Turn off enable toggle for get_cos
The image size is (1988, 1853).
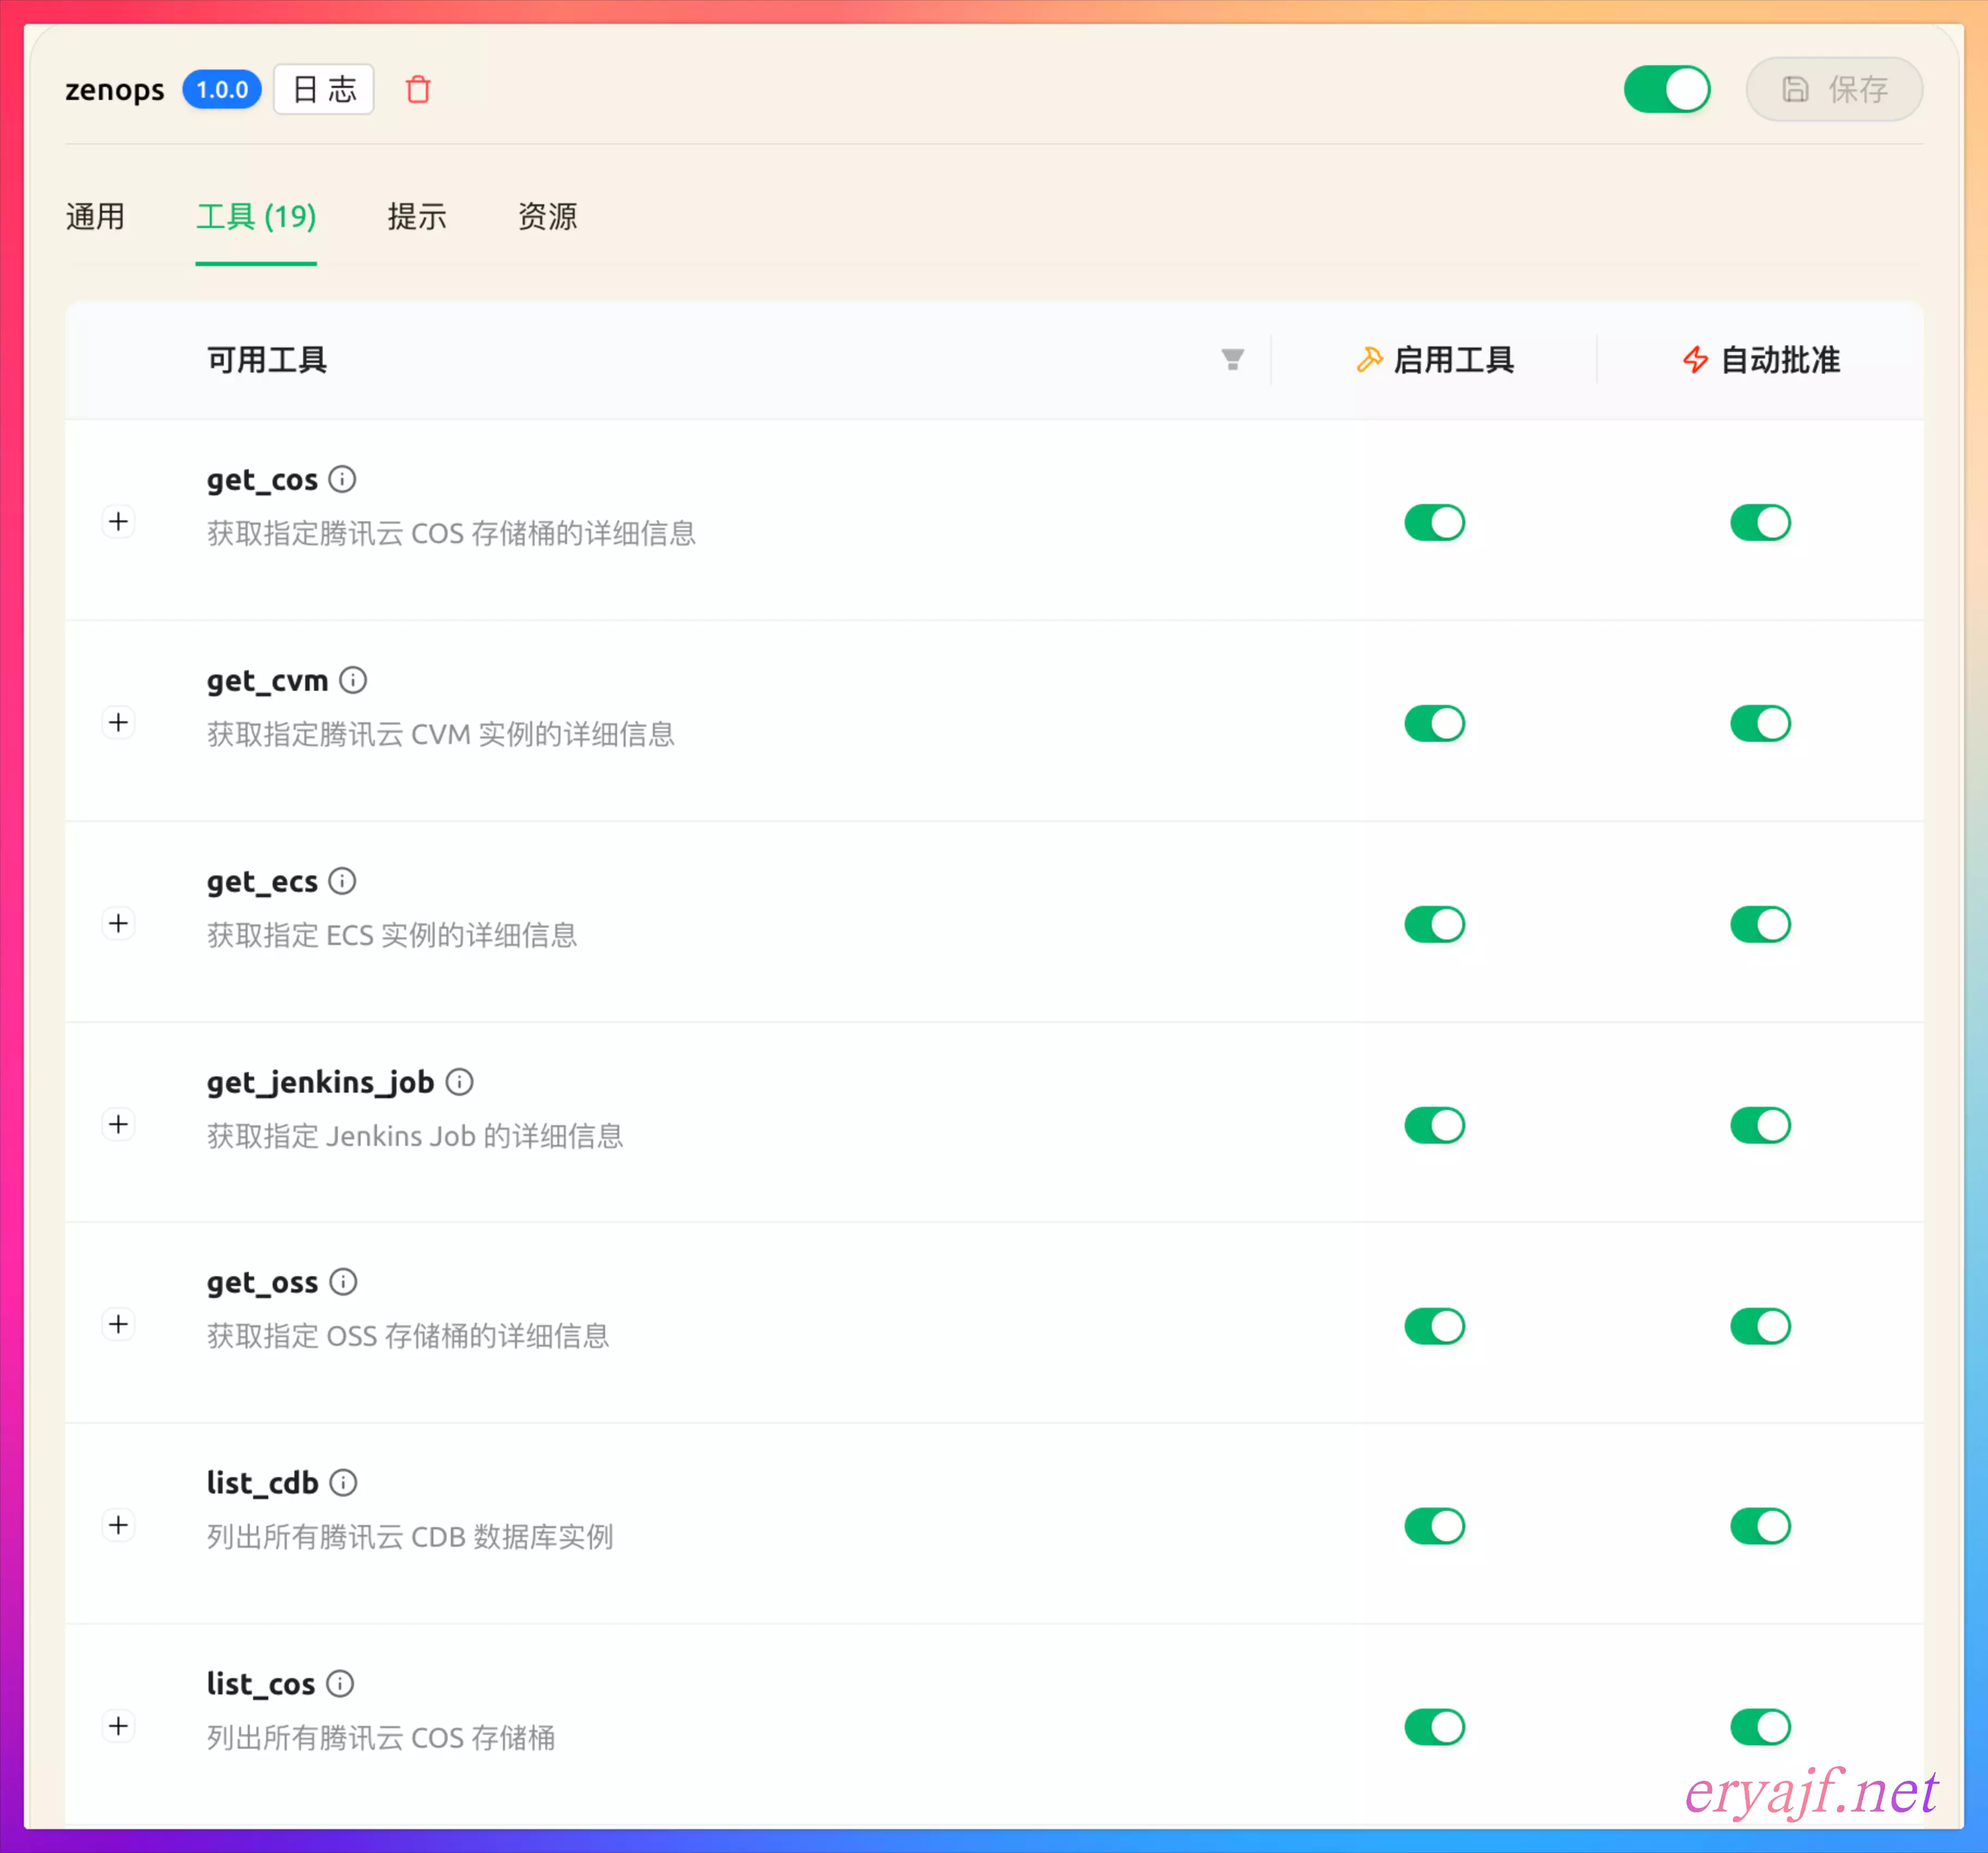coord(1434,522)
